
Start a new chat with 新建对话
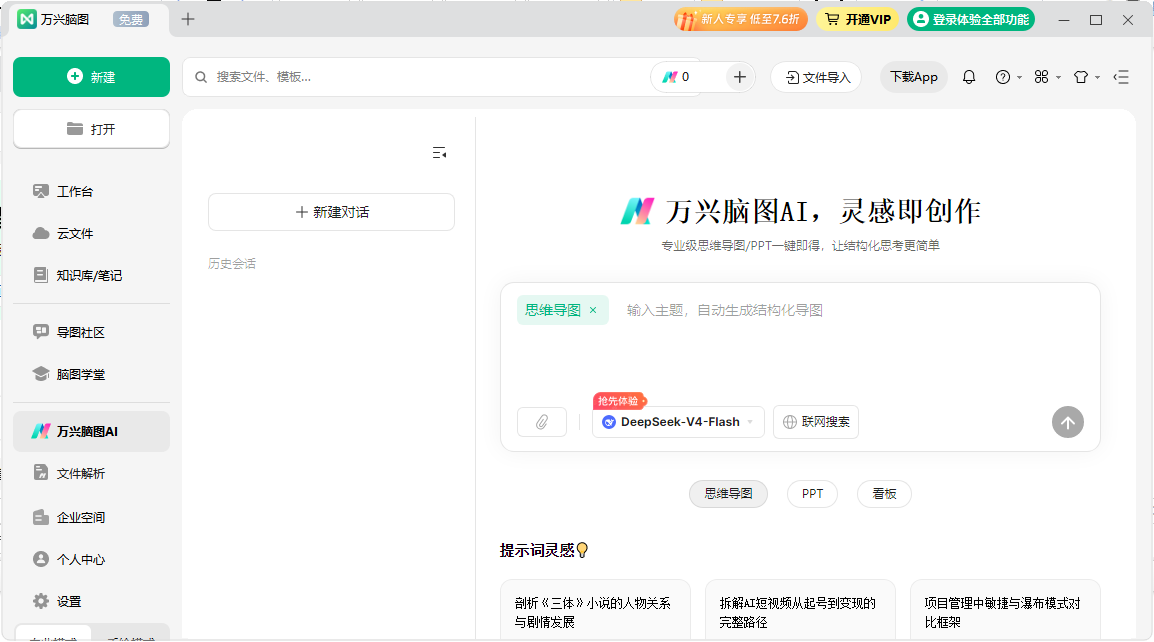coord(331,212)
